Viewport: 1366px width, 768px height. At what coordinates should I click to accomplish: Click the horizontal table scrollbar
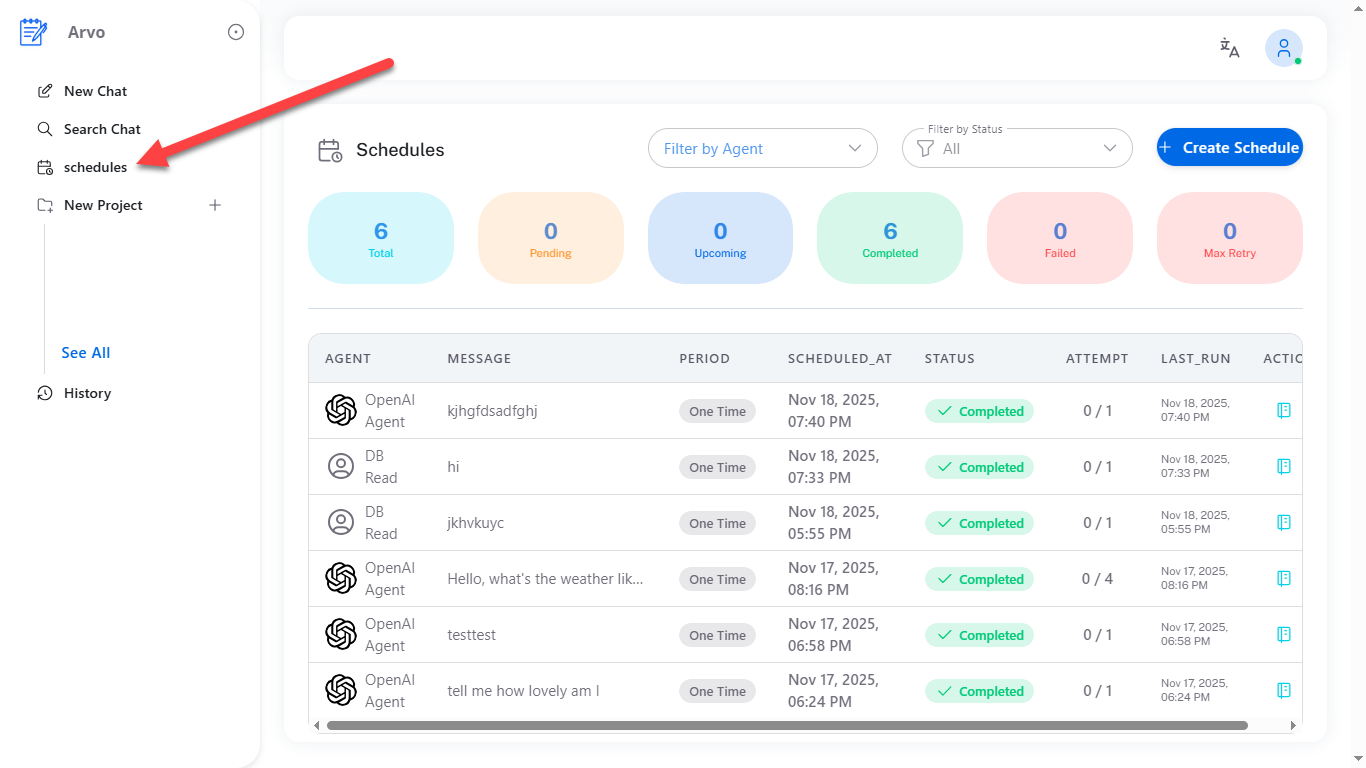[786, 725]
